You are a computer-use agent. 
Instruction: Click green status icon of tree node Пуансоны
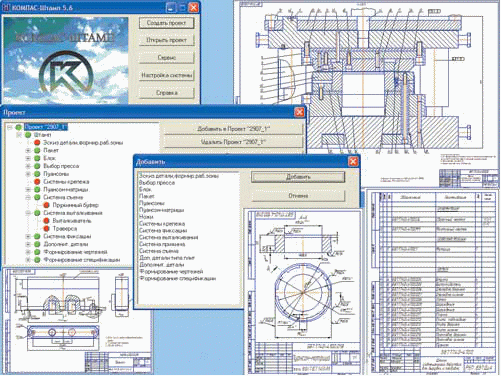(x=37, y=174)
